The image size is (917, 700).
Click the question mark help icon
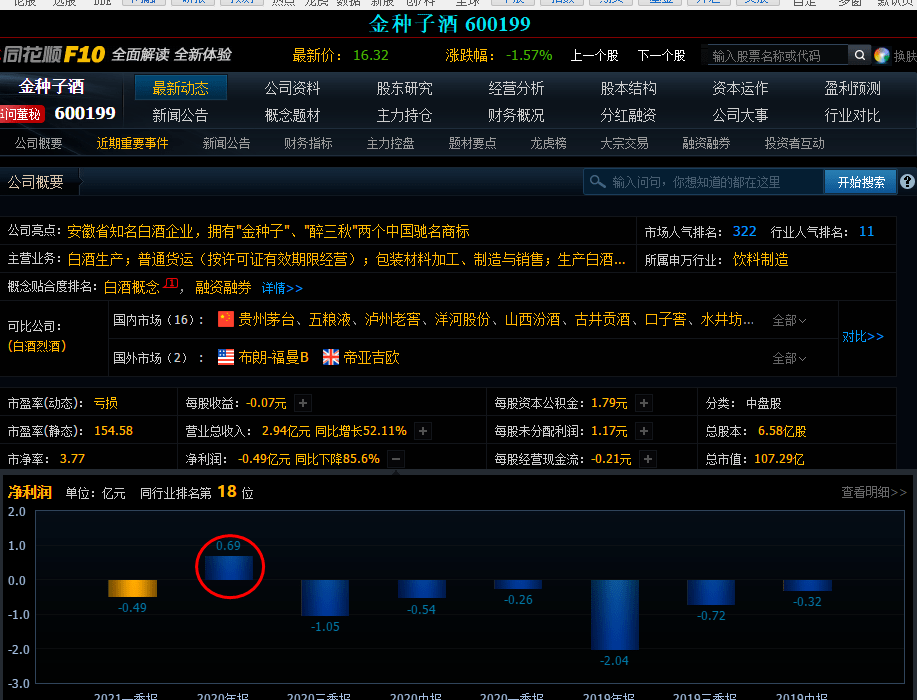click(907, 182)
